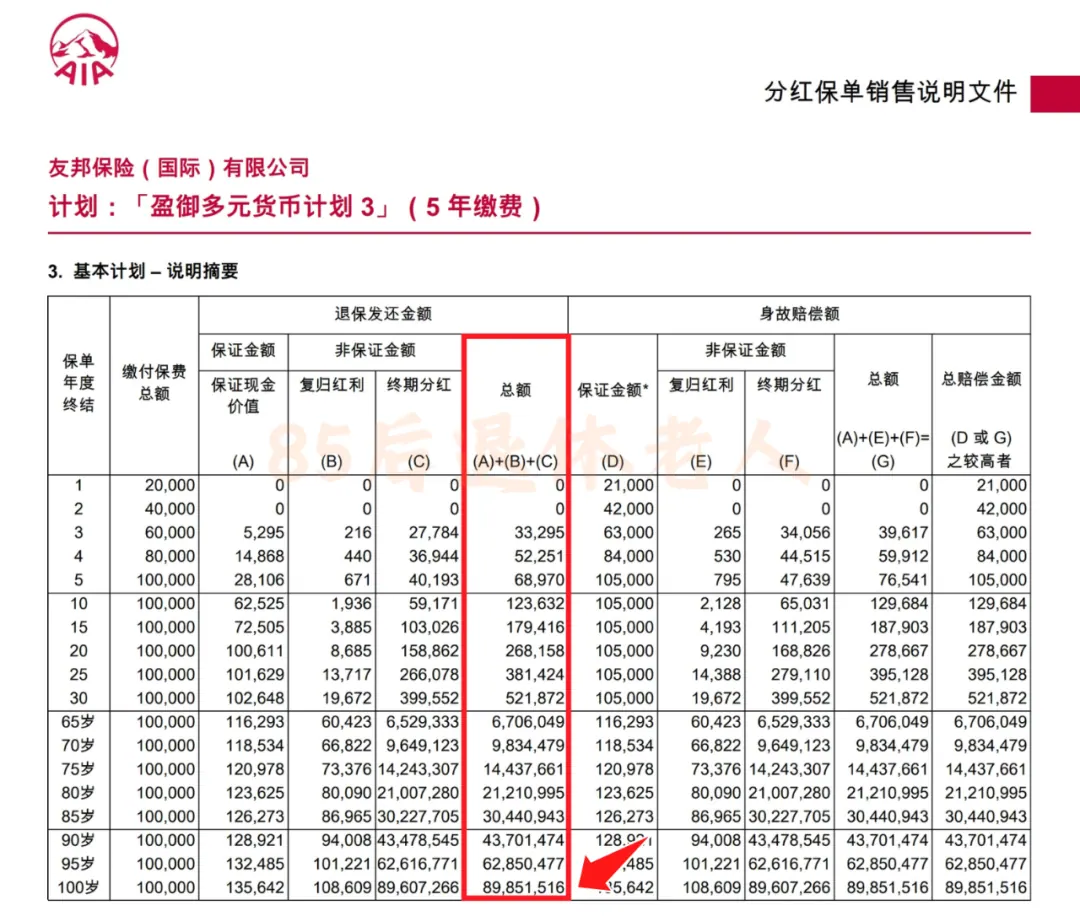Screen dimensions: 1080x916
Task: Click the 身故赔偿额 column group header
Action: pos(799,314)
